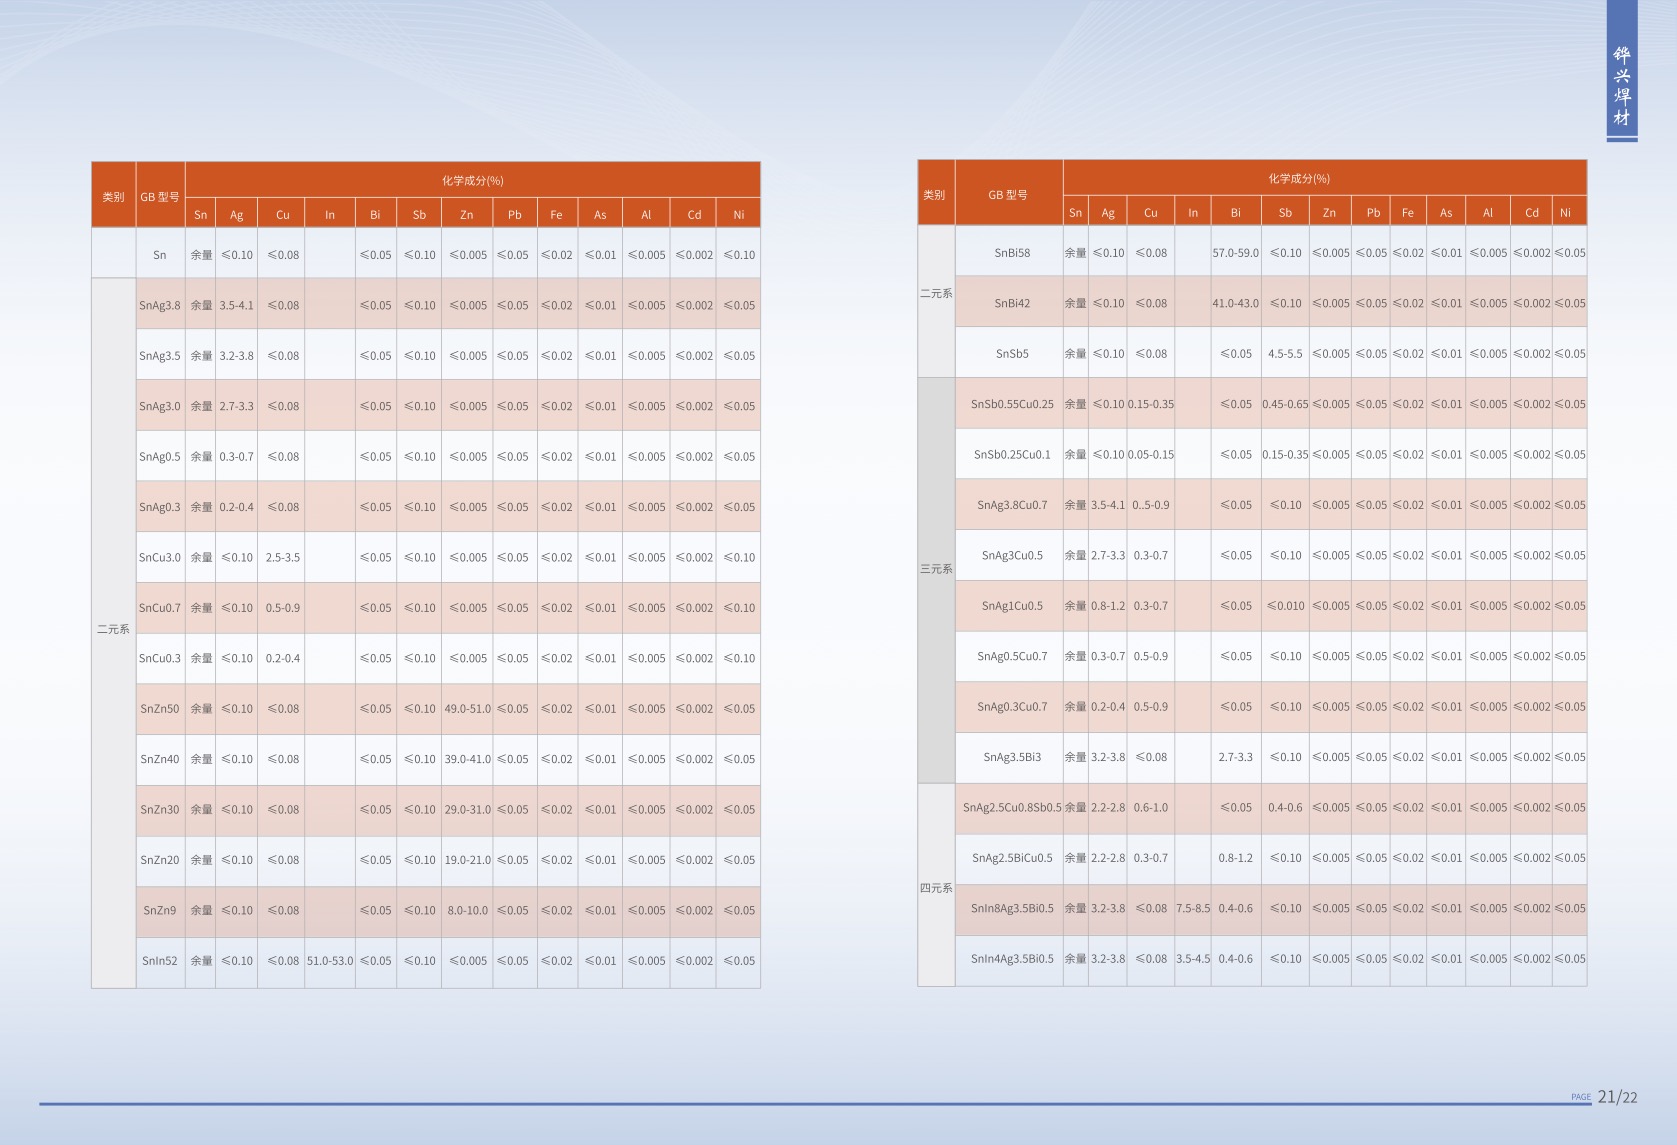This screenshot has width=1677, height=1145.
Task: Click the 铧兴焊材 vertical label at top right
Action: [x=1621, y=86]
